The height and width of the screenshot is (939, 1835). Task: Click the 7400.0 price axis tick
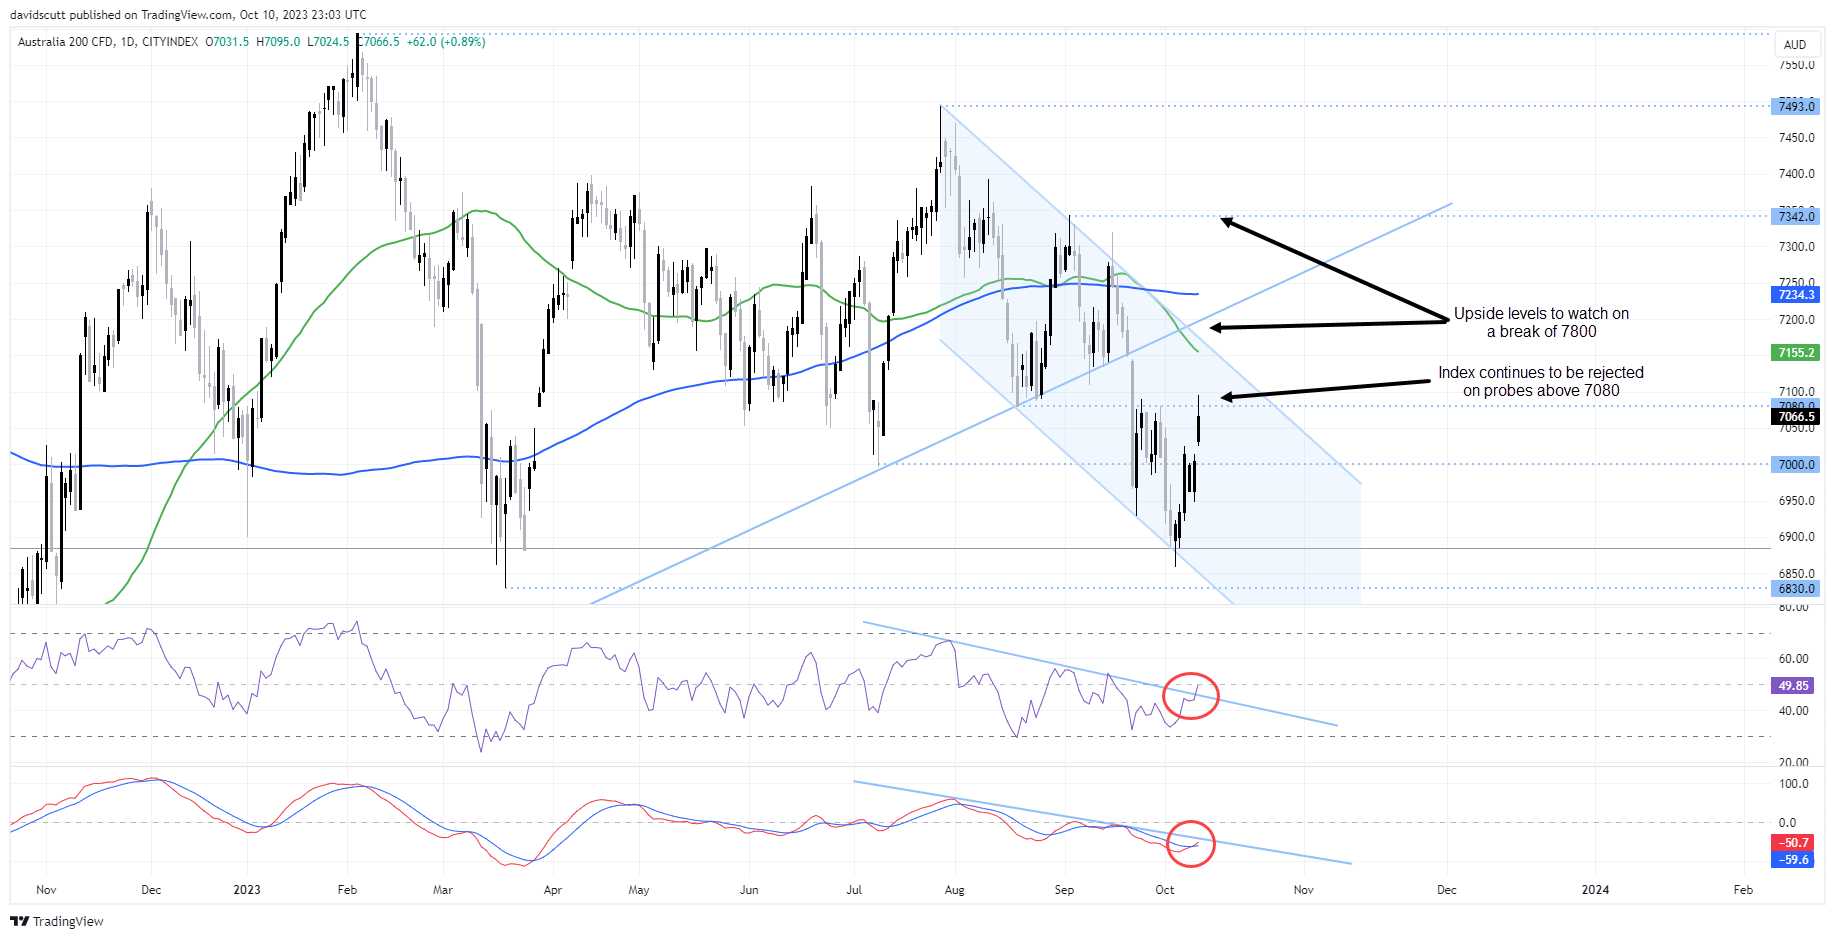click(1796, 174)
